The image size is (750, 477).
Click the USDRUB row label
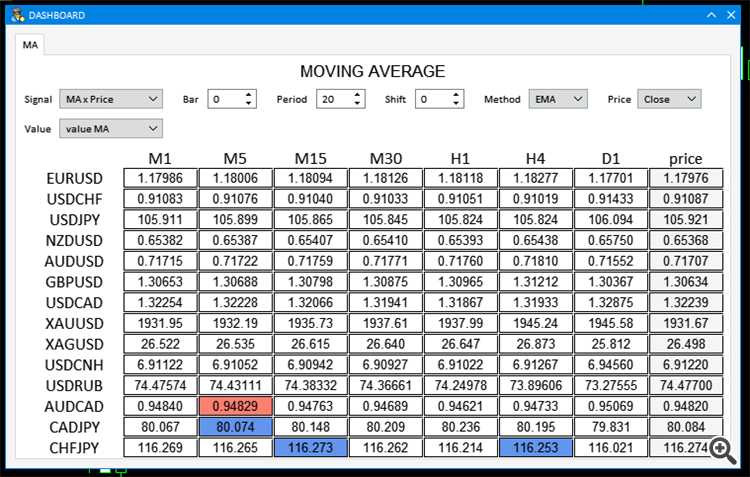(74, 386)
